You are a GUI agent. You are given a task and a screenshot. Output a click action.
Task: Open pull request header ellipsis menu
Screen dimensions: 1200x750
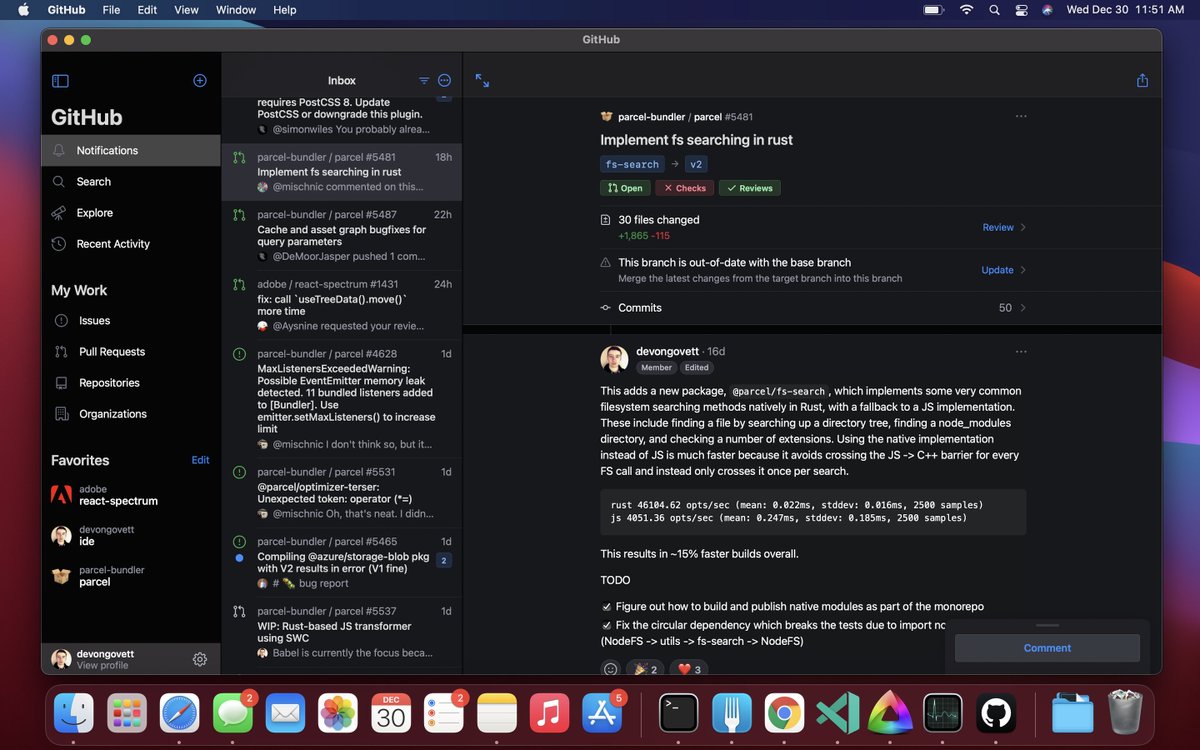1021,116
